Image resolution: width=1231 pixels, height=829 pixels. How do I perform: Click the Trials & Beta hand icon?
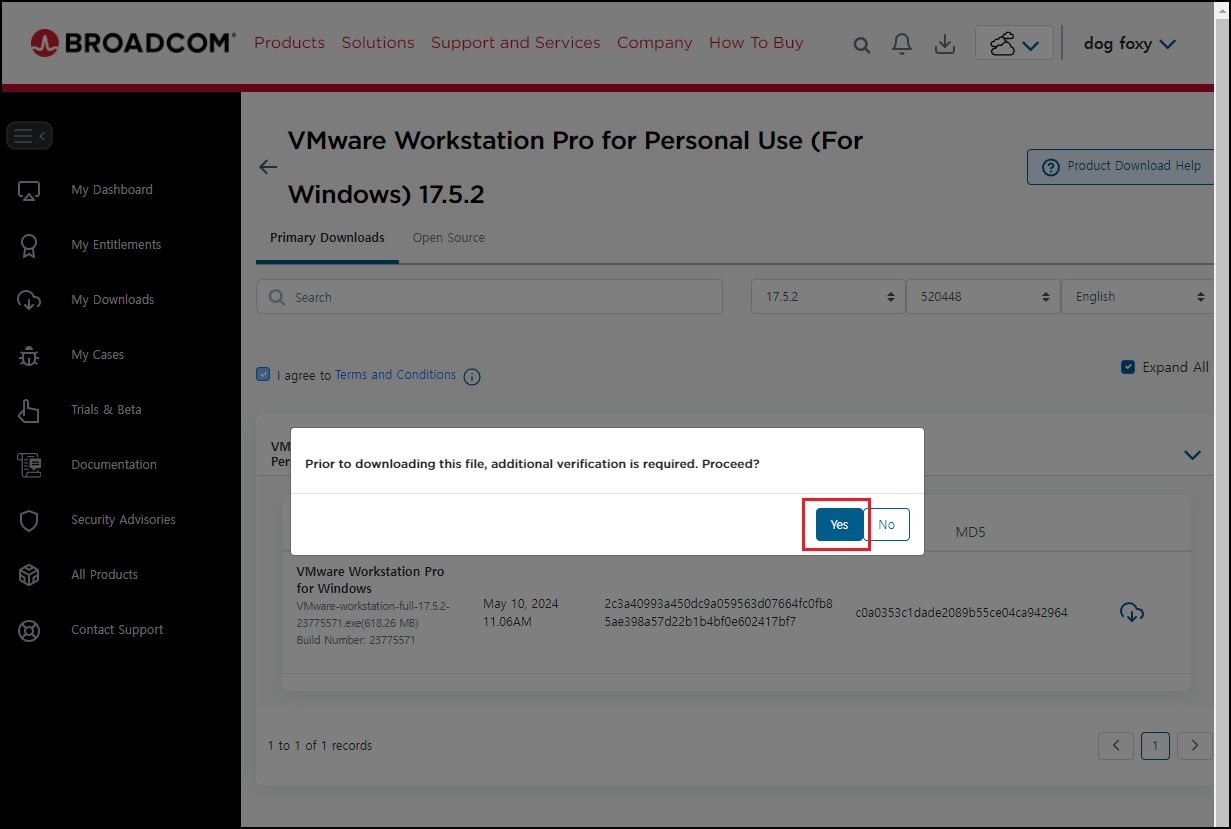(x=29, y=410)
